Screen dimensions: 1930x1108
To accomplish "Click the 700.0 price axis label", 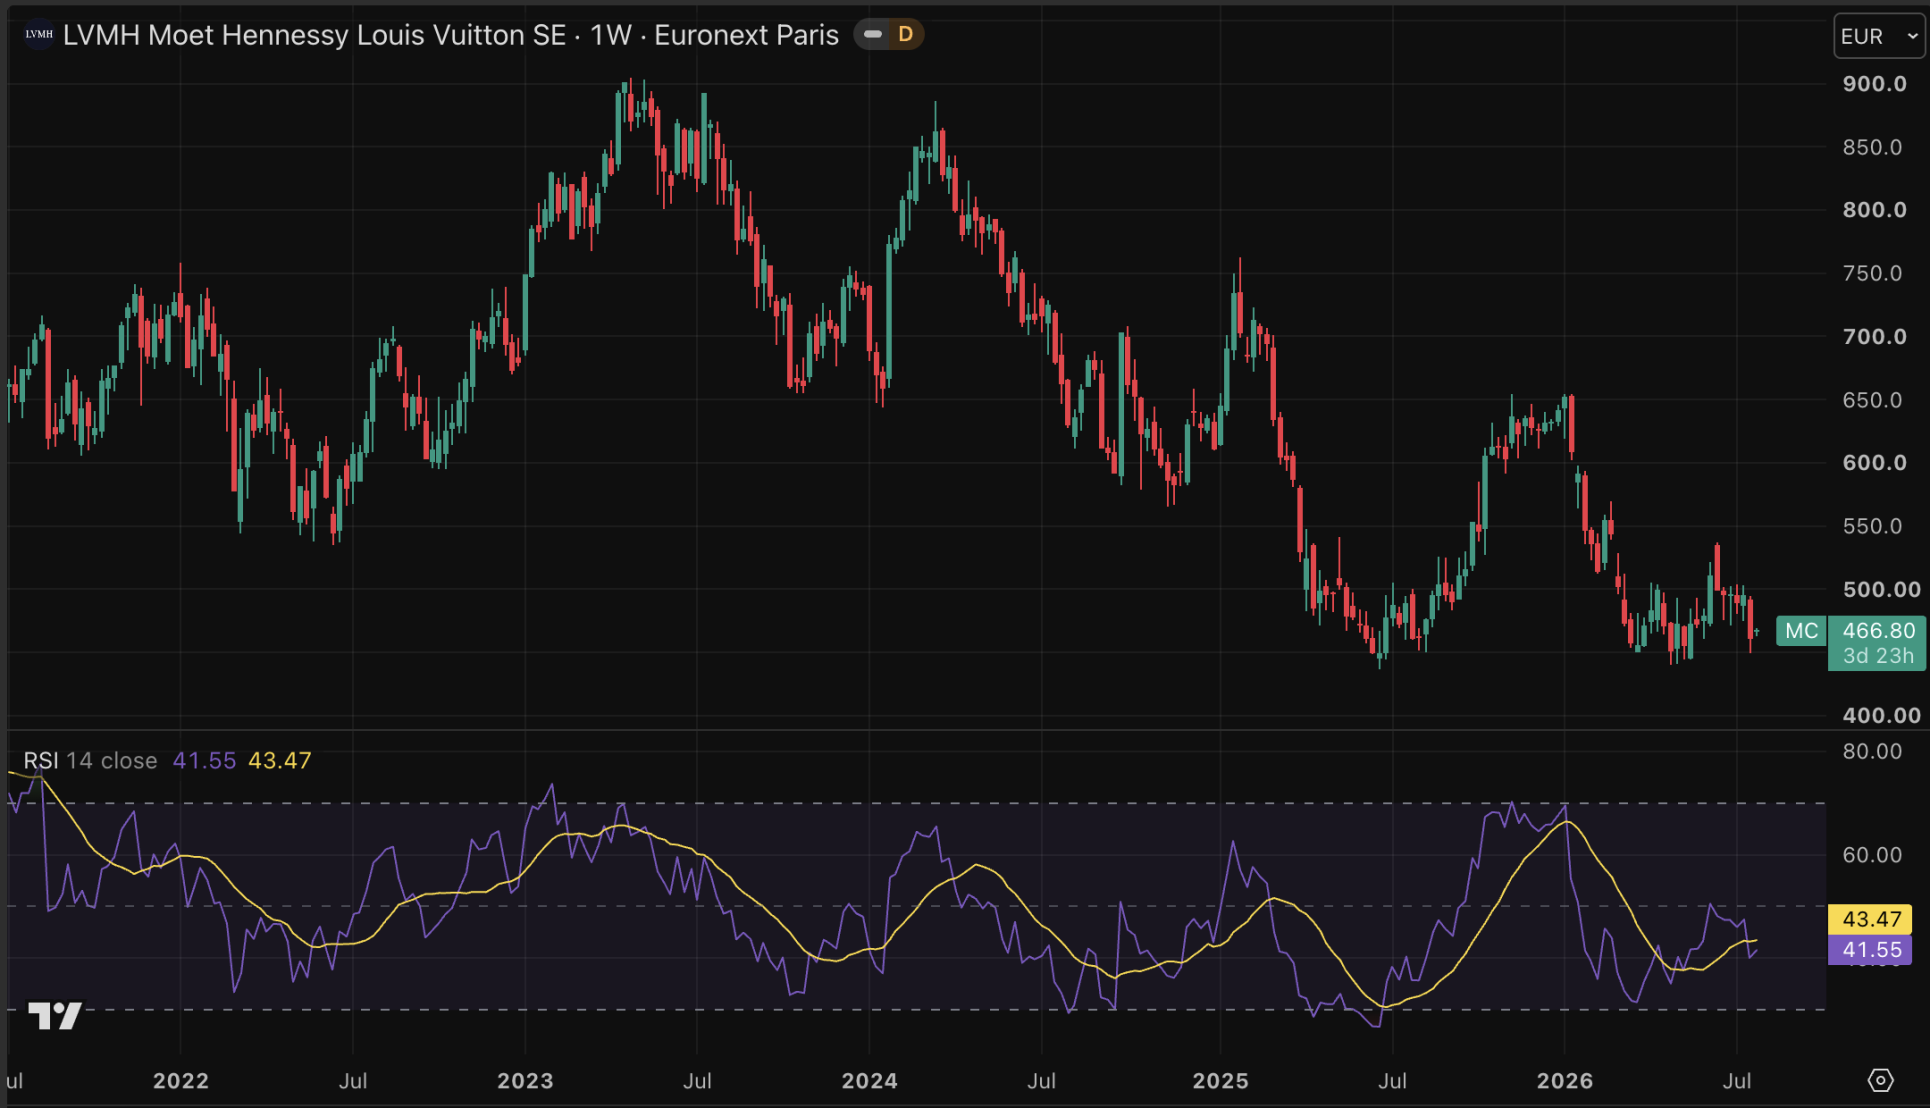I will [x=1874, y=336].
